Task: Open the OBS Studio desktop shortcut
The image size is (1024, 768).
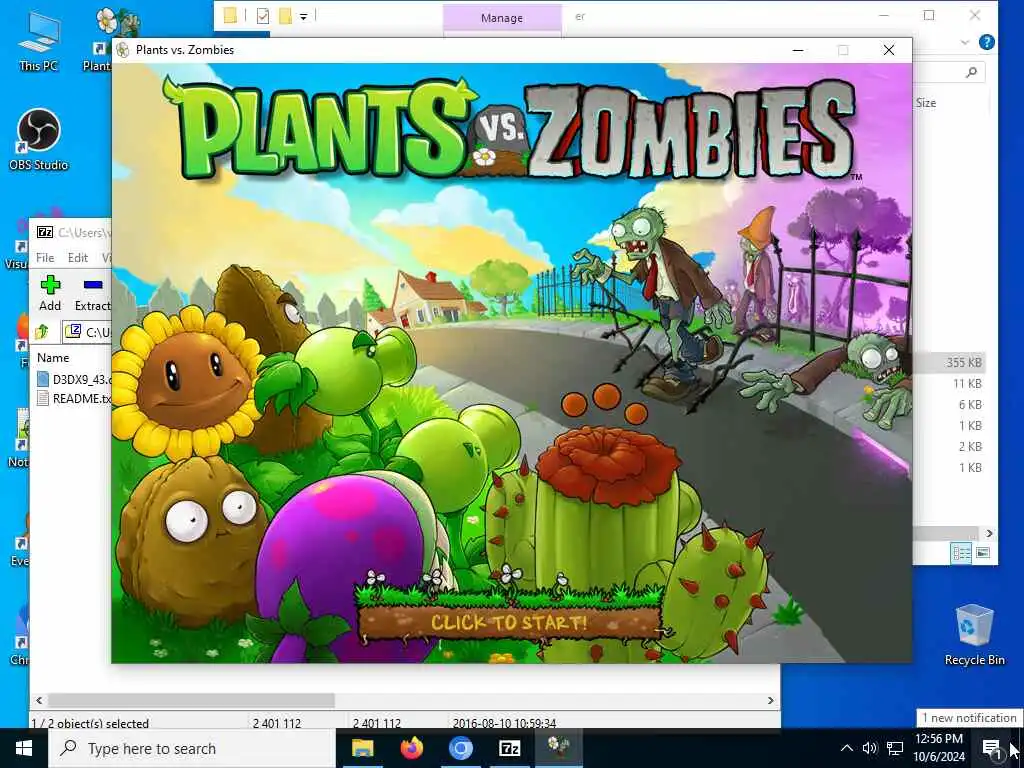Action: pos(39,140)
